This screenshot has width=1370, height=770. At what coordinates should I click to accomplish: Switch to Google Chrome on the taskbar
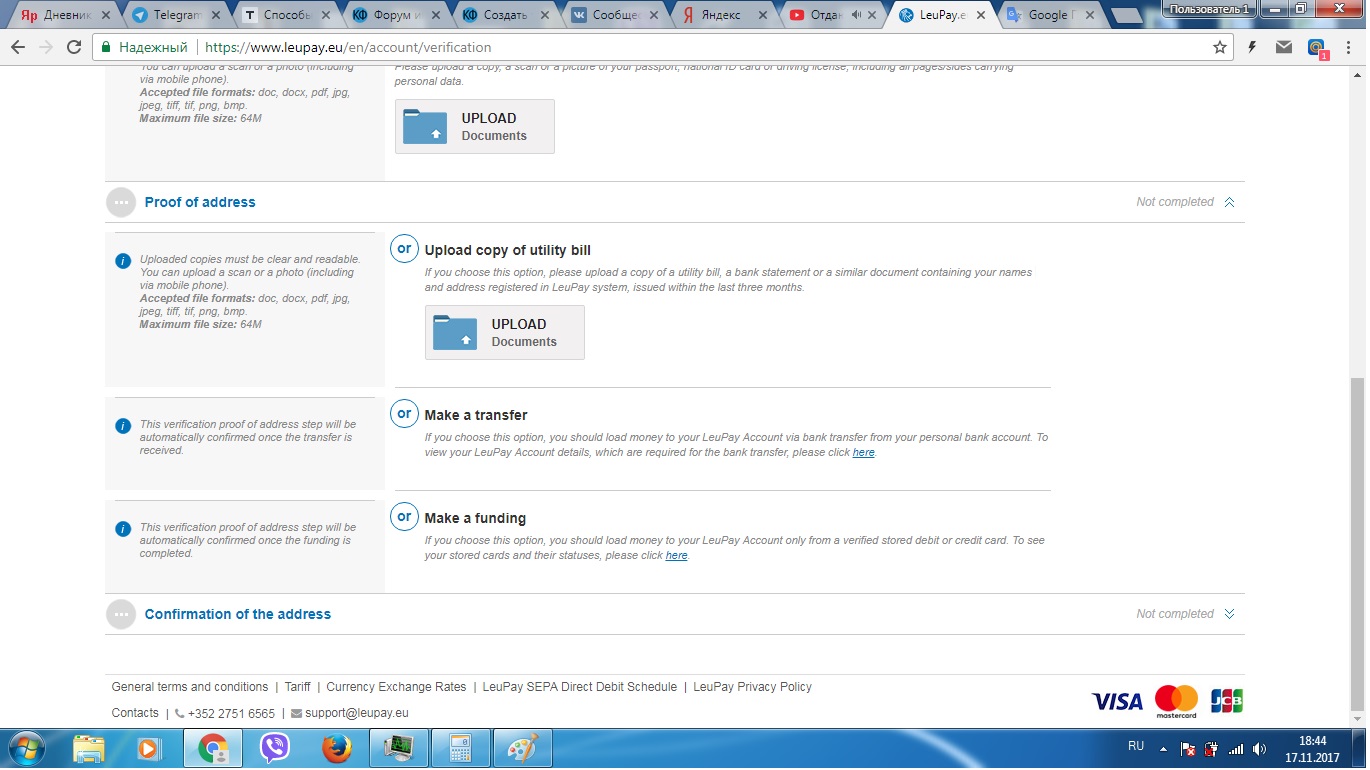click(x=213, y=748)
